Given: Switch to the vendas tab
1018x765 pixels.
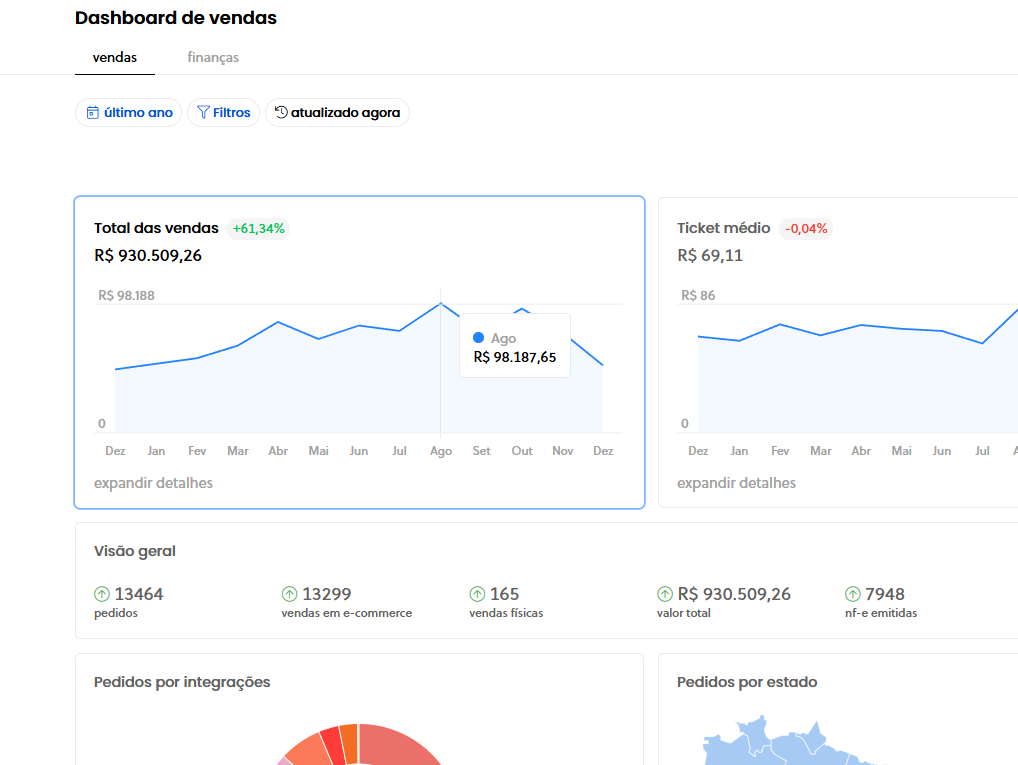Looking at the screenshot, I should tap(115, 57).
